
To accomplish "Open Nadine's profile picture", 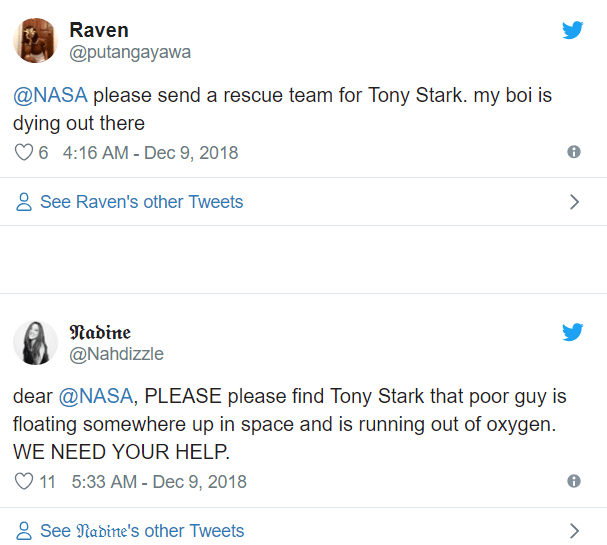I will 35,342.
